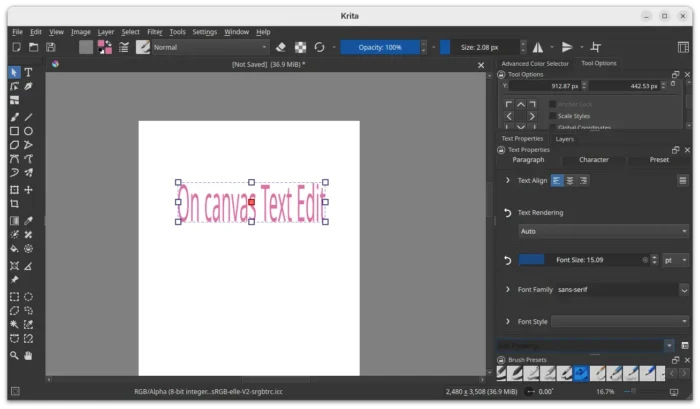Click the Preset button in Text Properties

coord(659,160)
